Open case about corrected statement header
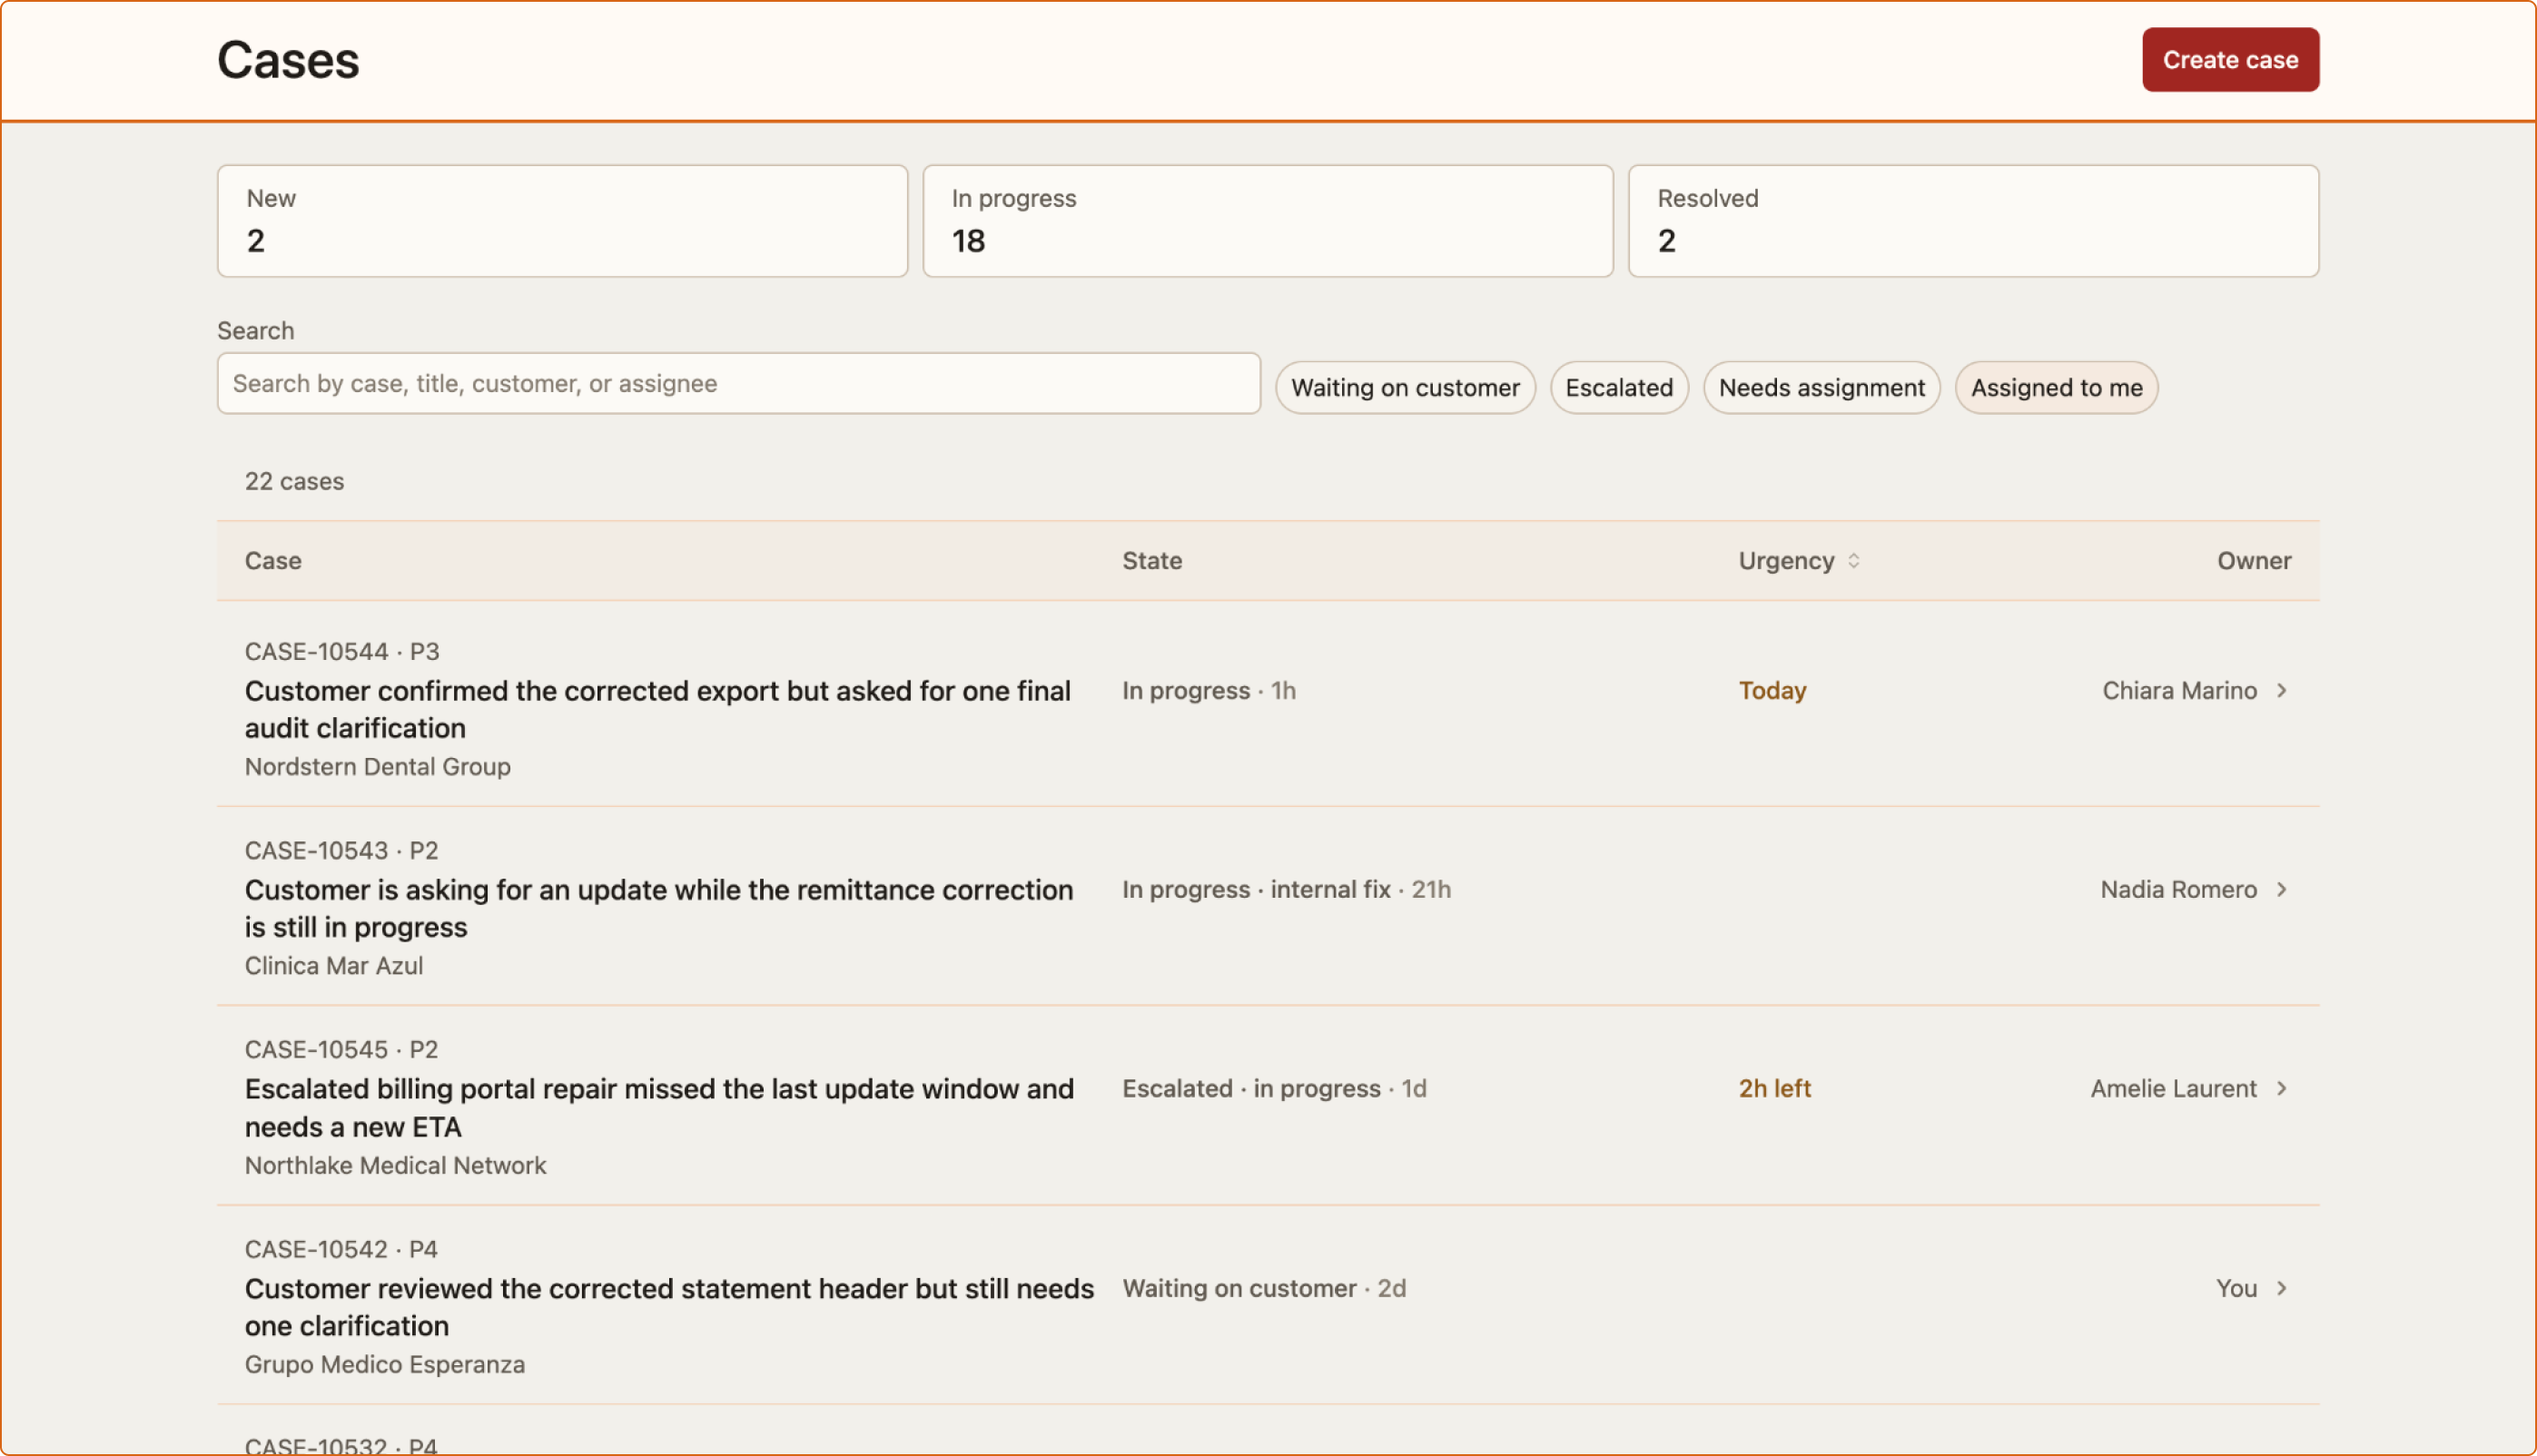This screenshot has height=1456, width=2537. tap(669, 1308)
